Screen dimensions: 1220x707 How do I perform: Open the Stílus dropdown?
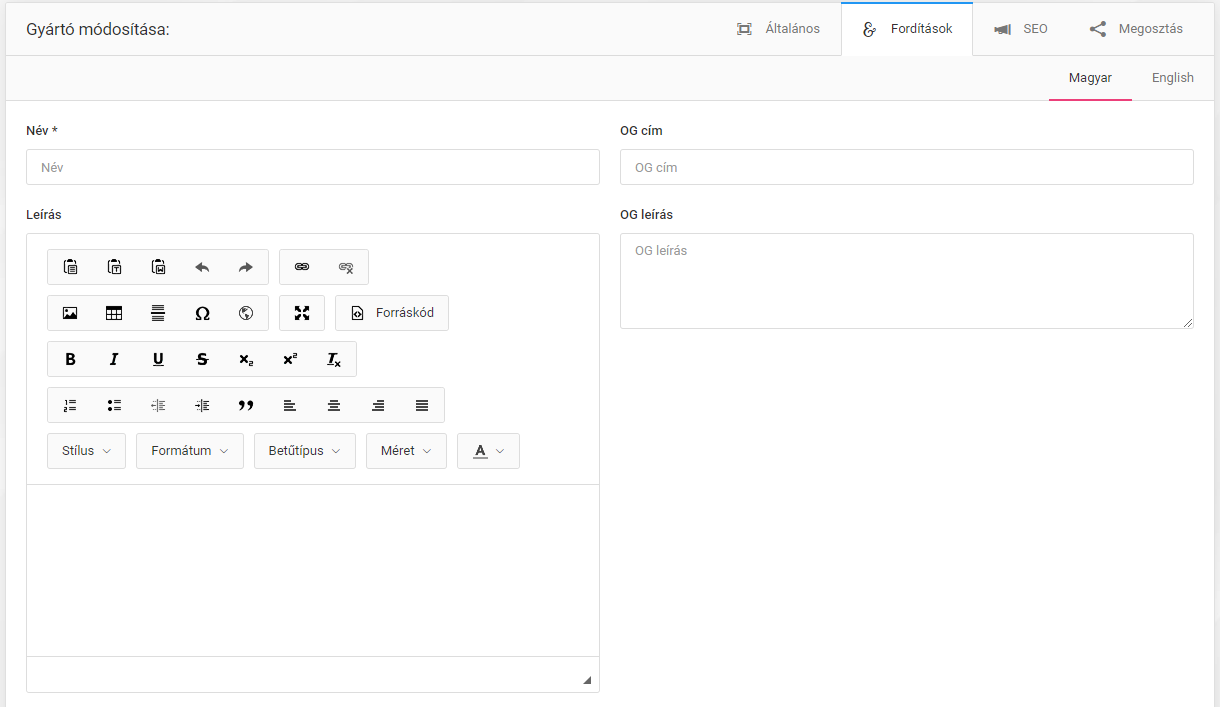tap(86, 451)
